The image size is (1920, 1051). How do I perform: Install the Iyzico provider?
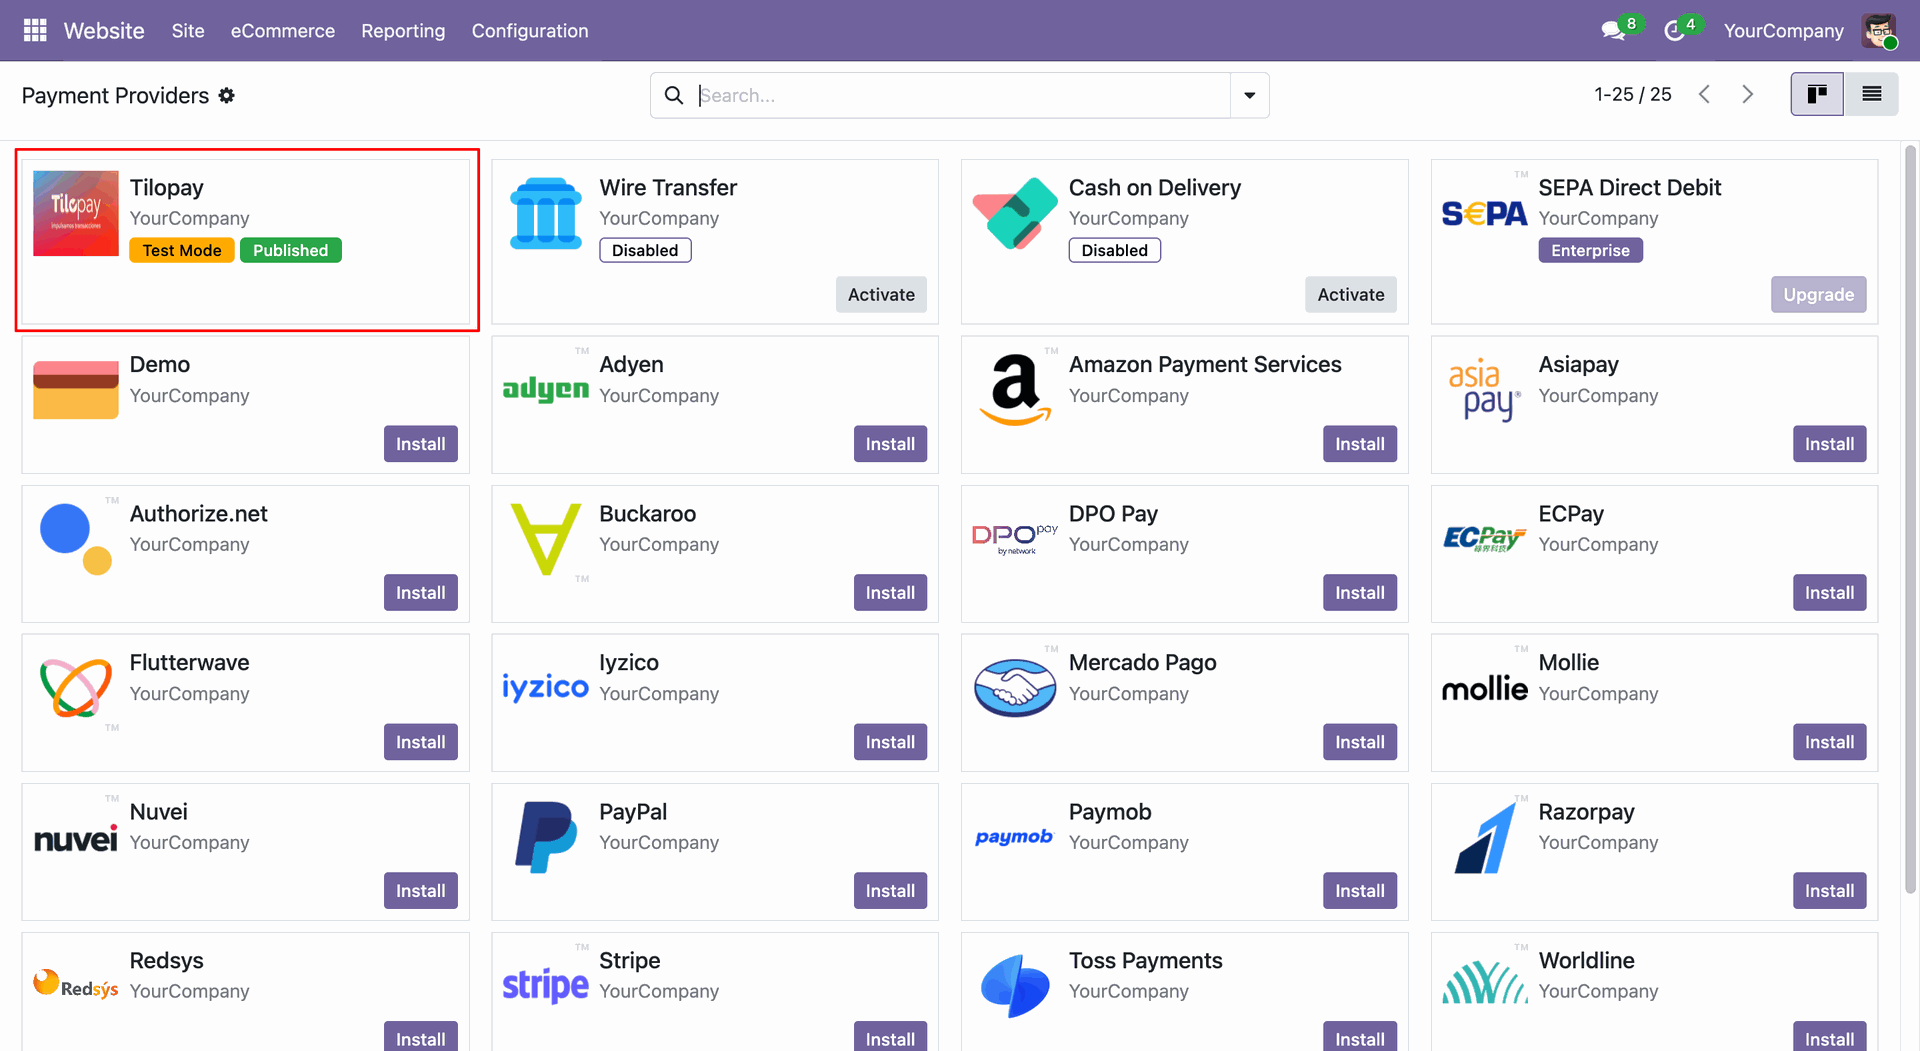click(x=890, y=741)
